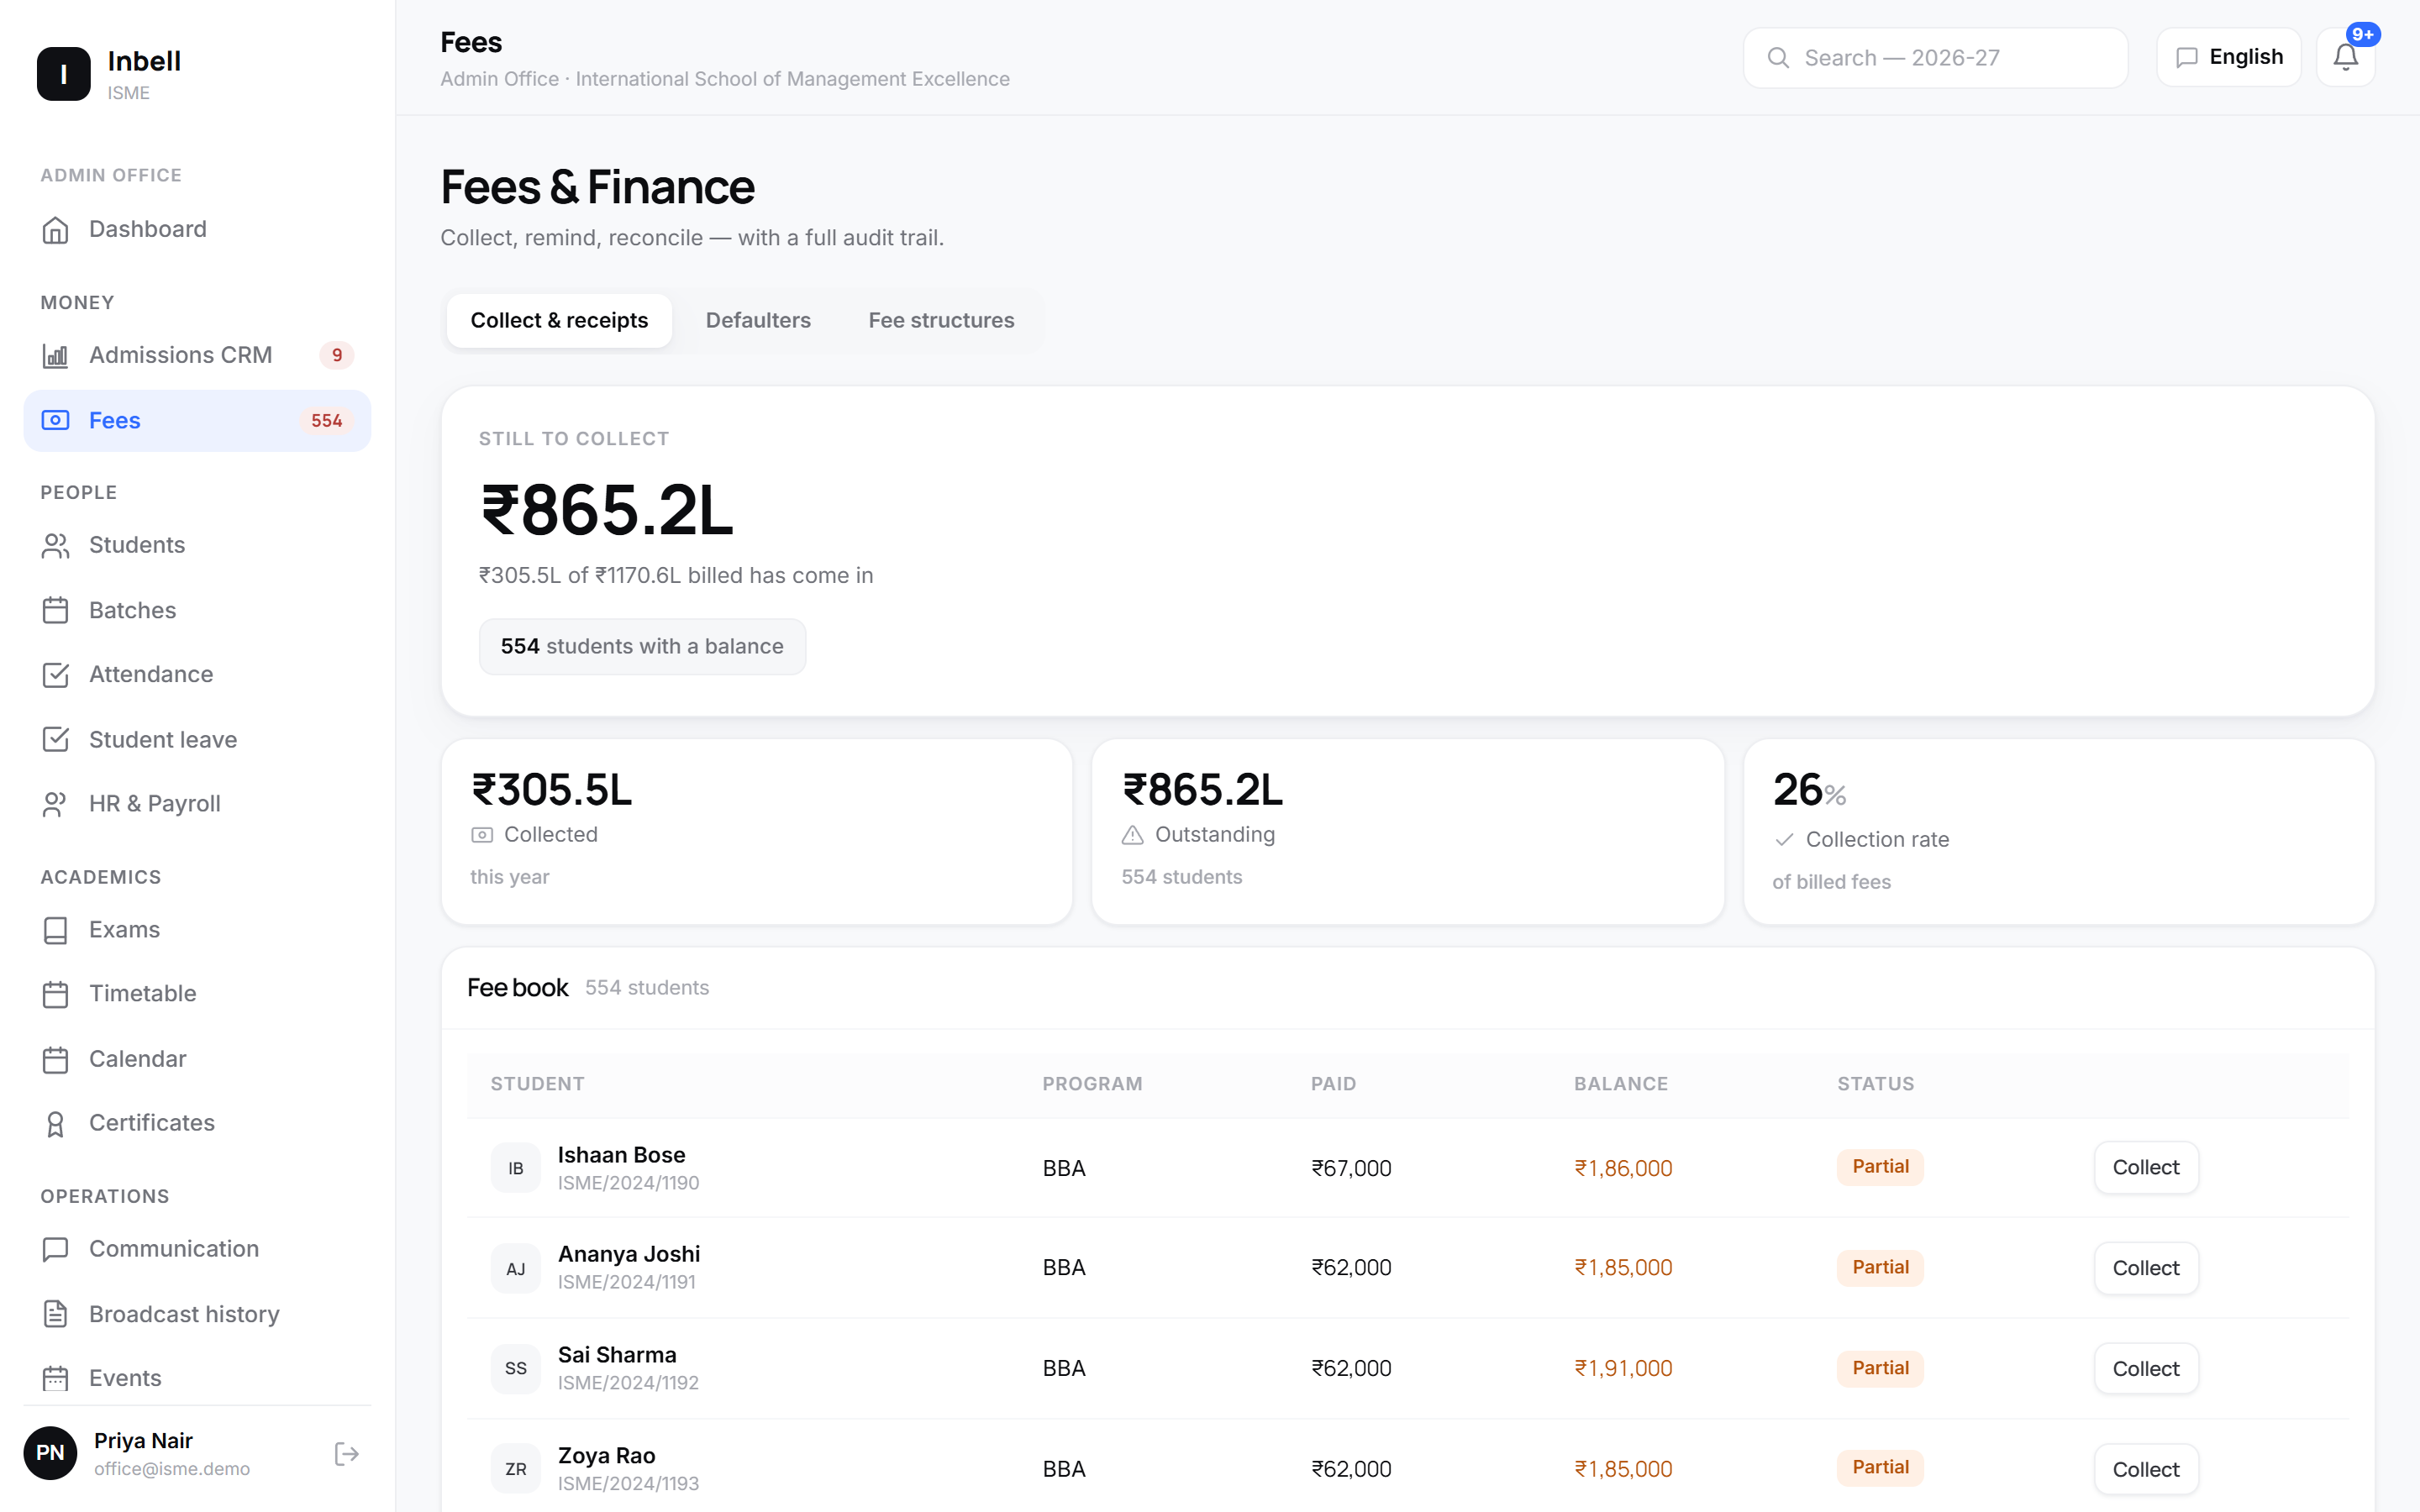The image size is (2420, 1512).
Task: Open Admissions CRM in sidebar
Action: pos(197,355)
